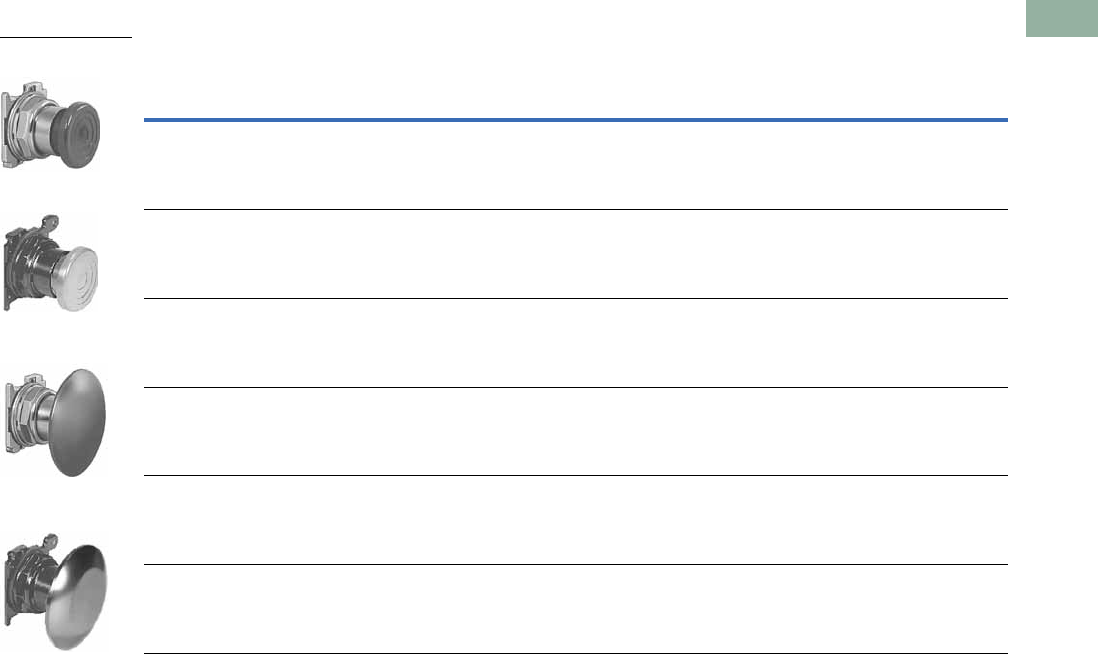Click the blue horizontal header line
The image size is (1098, 654).
pyautogui.click(x=575, y=121)
